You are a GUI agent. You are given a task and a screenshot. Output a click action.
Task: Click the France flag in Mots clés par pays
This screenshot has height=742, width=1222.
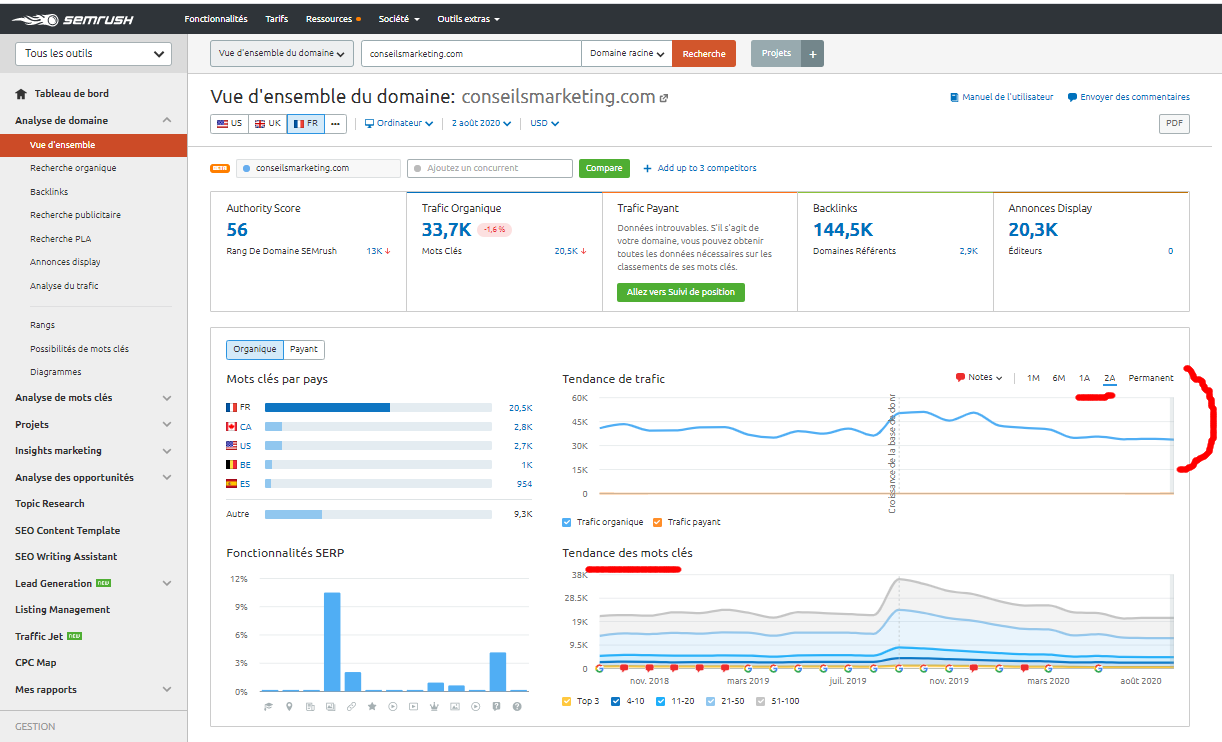232,408
